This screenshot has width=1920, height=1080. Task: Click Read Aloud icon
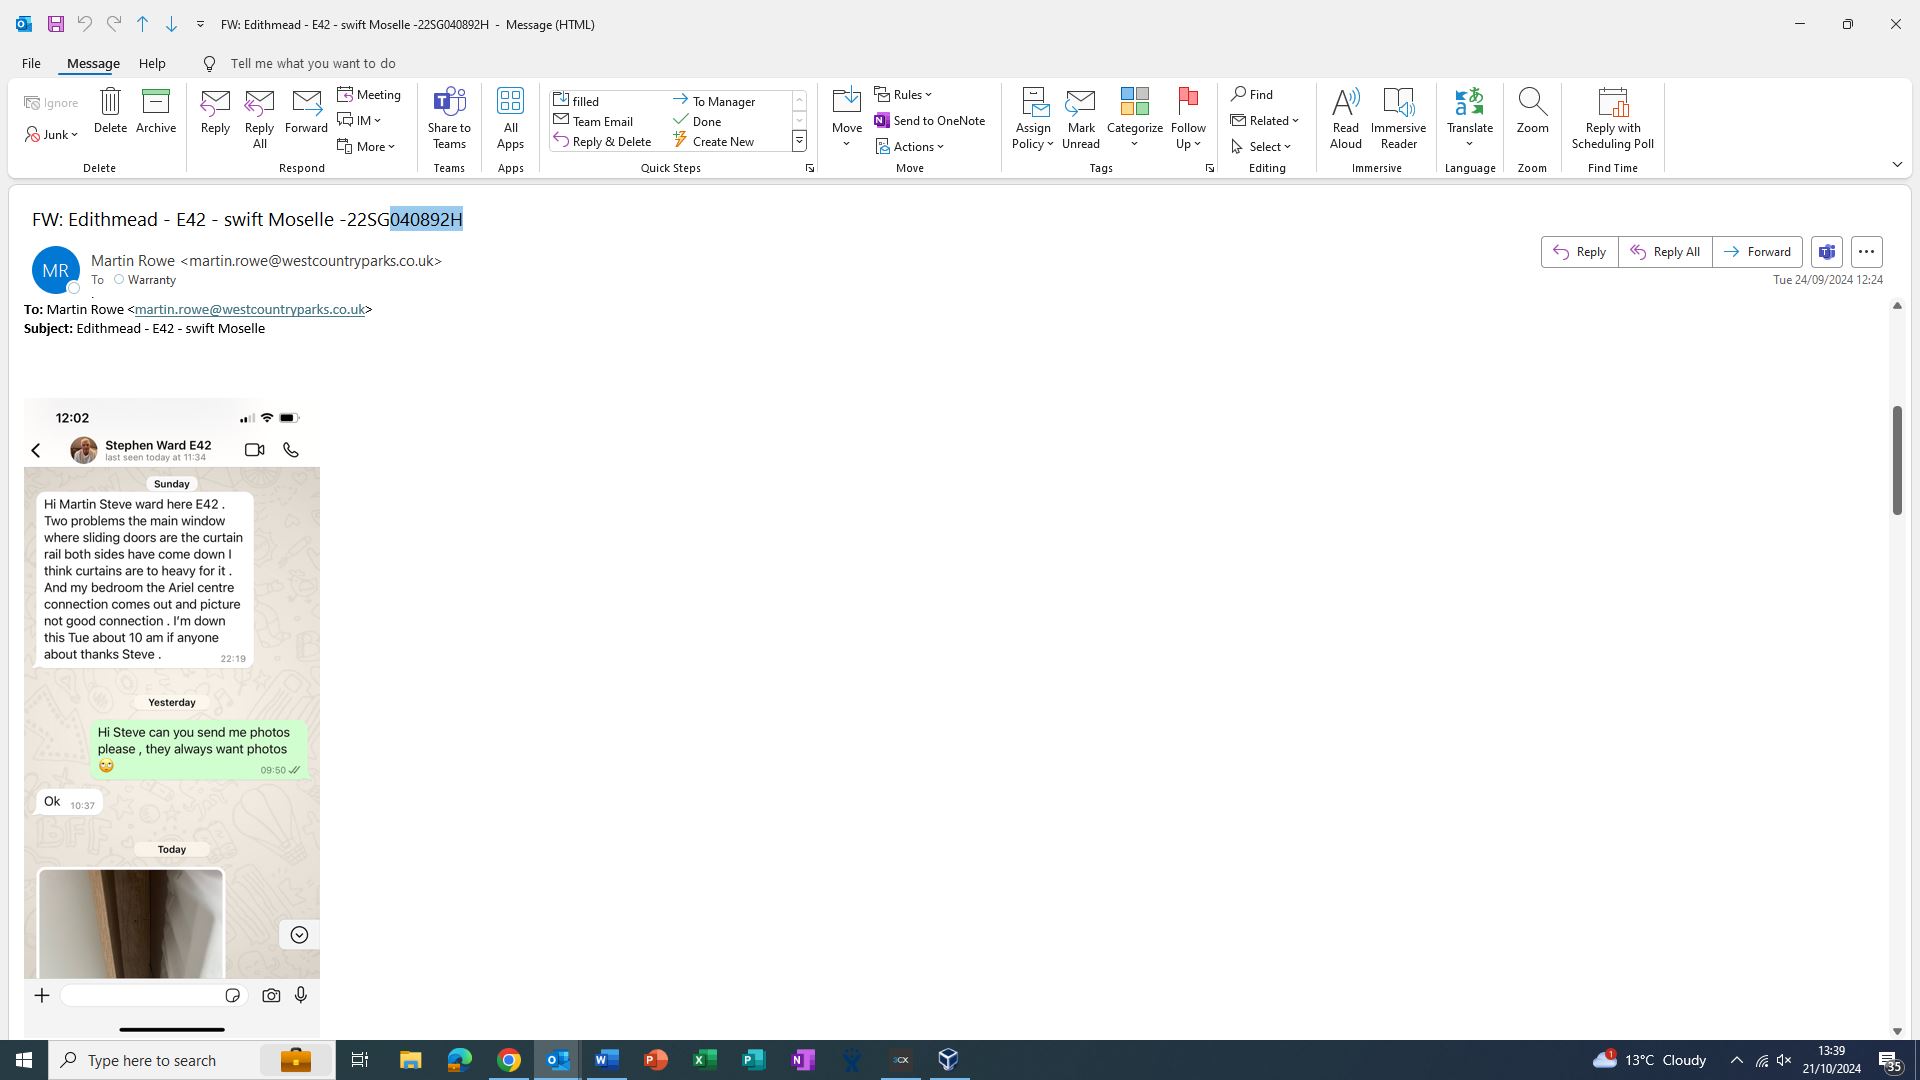coord(1345,102)
